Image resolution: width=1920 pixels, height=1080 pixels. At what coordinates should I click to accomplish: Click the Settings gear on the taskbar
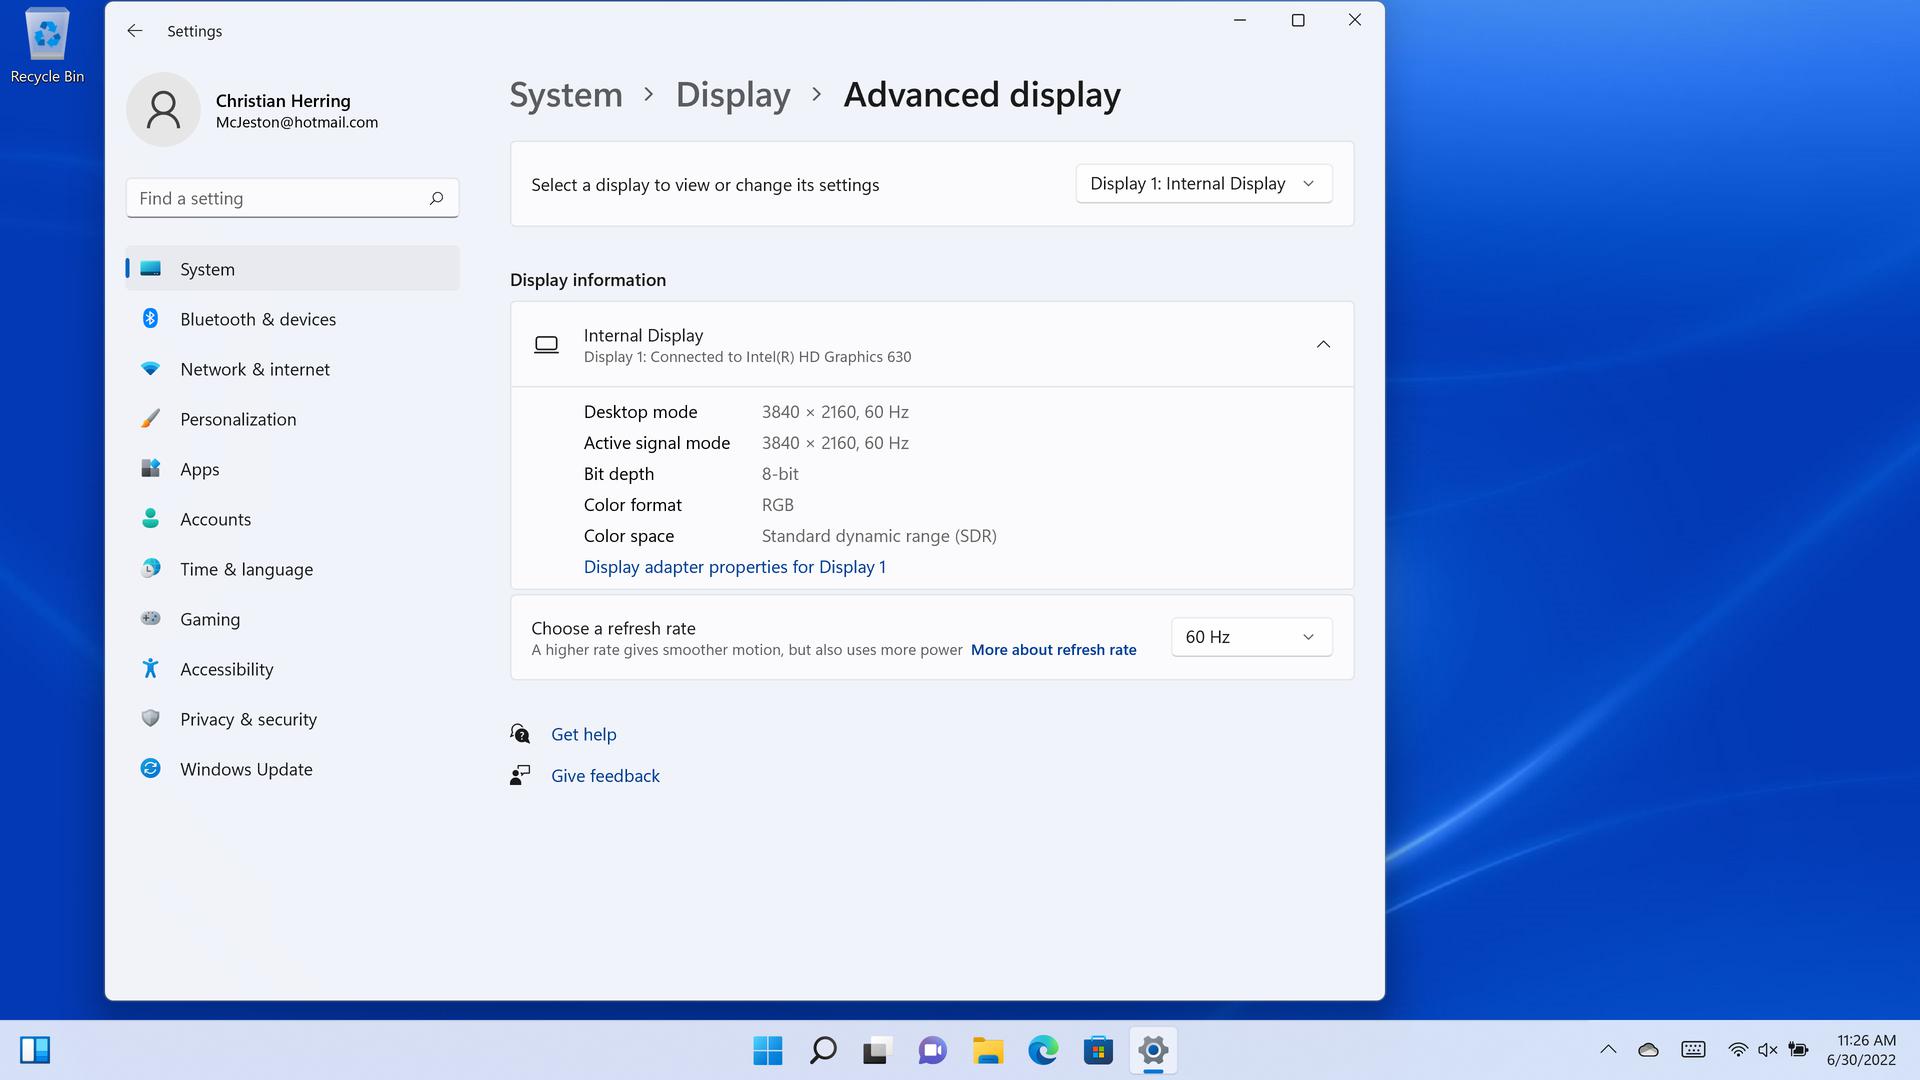pos(1153,1050)
